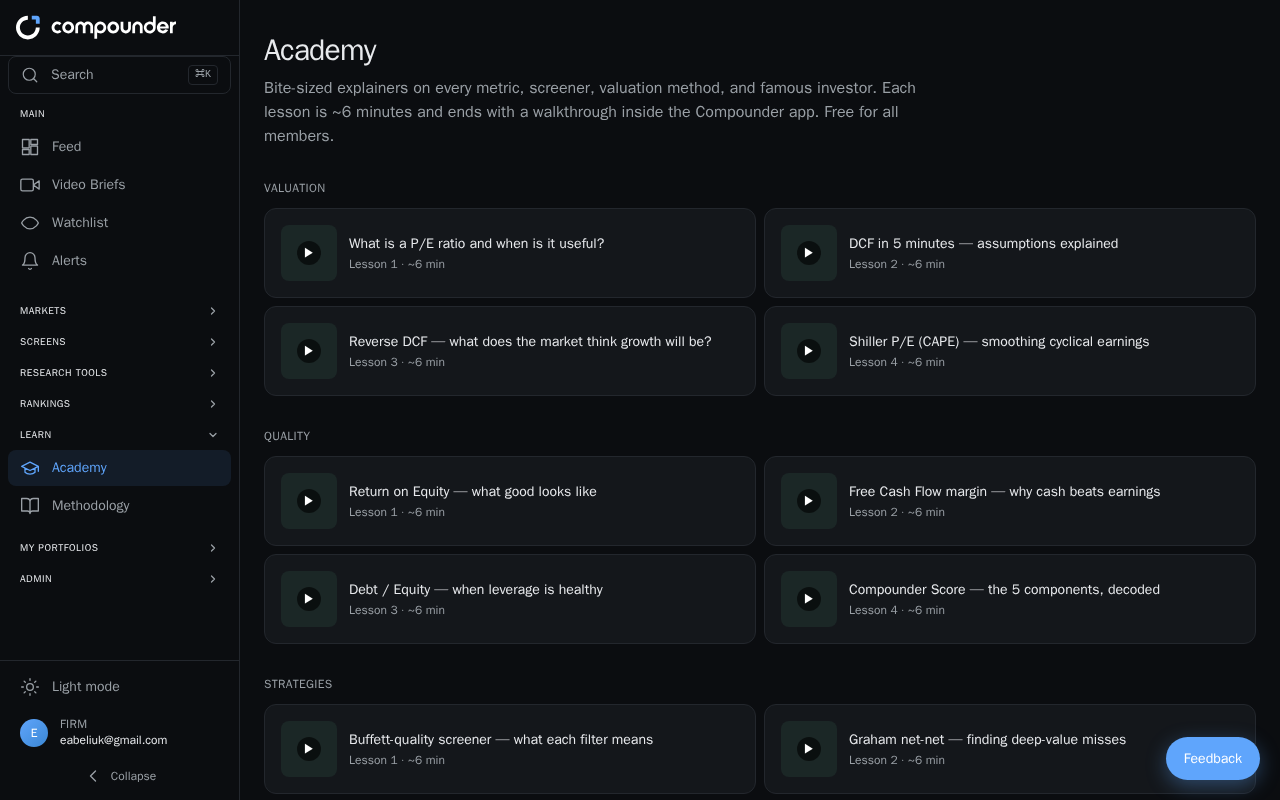Play the Shiller P/E (CAPE) lesson
Viewport: 1280px width, 800px height.
click(809, 351)
